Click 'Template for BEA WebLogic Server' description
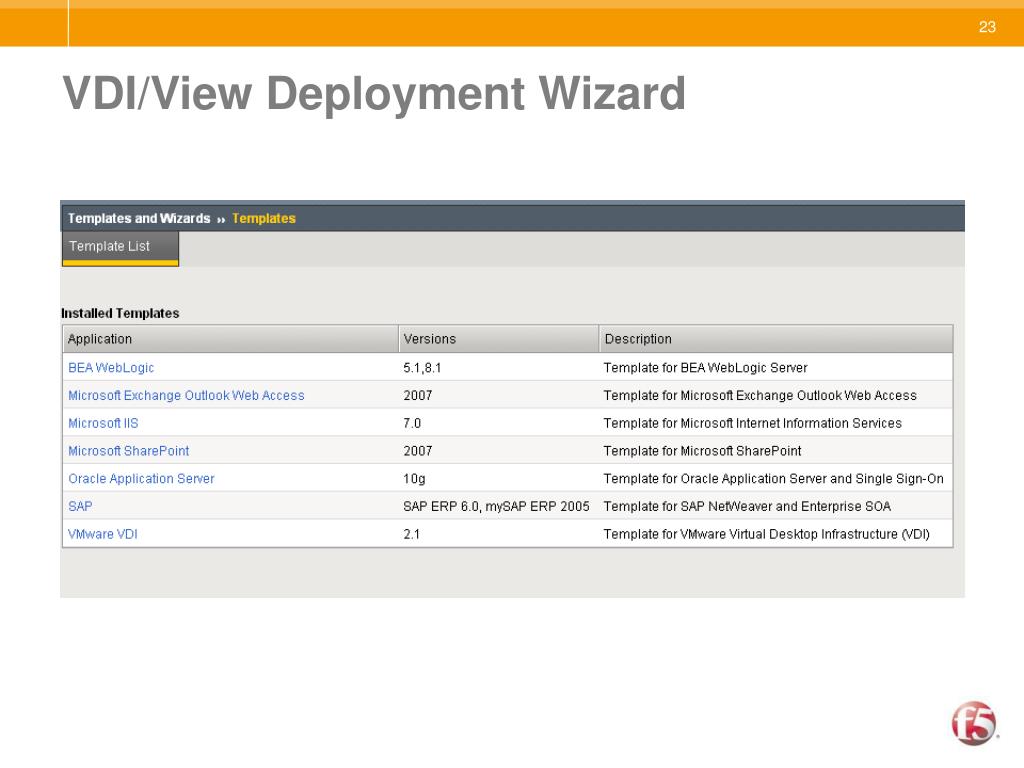This screenshot has height=768, width=1024. tap(705, 368)
